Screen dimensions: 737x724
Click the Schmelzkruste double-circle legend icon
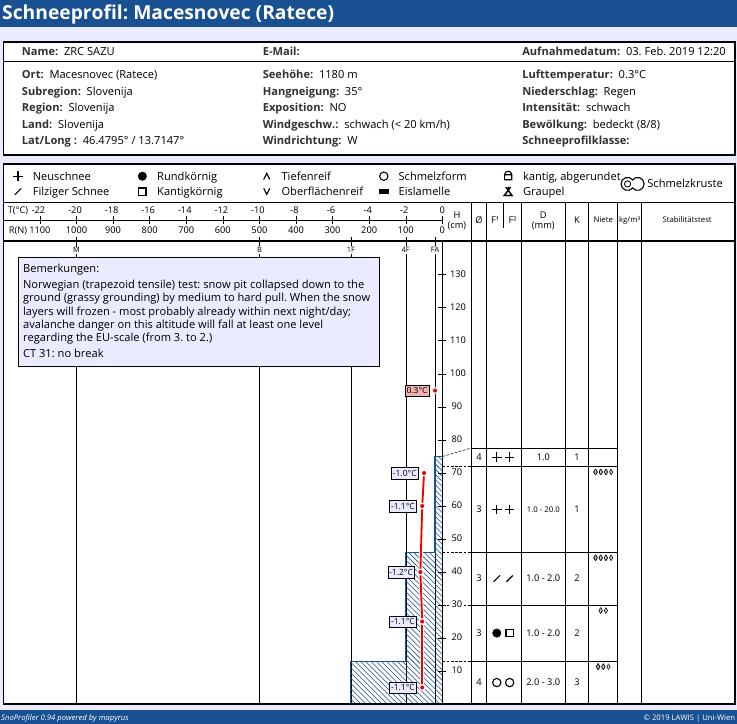click(x=632, y=184)
